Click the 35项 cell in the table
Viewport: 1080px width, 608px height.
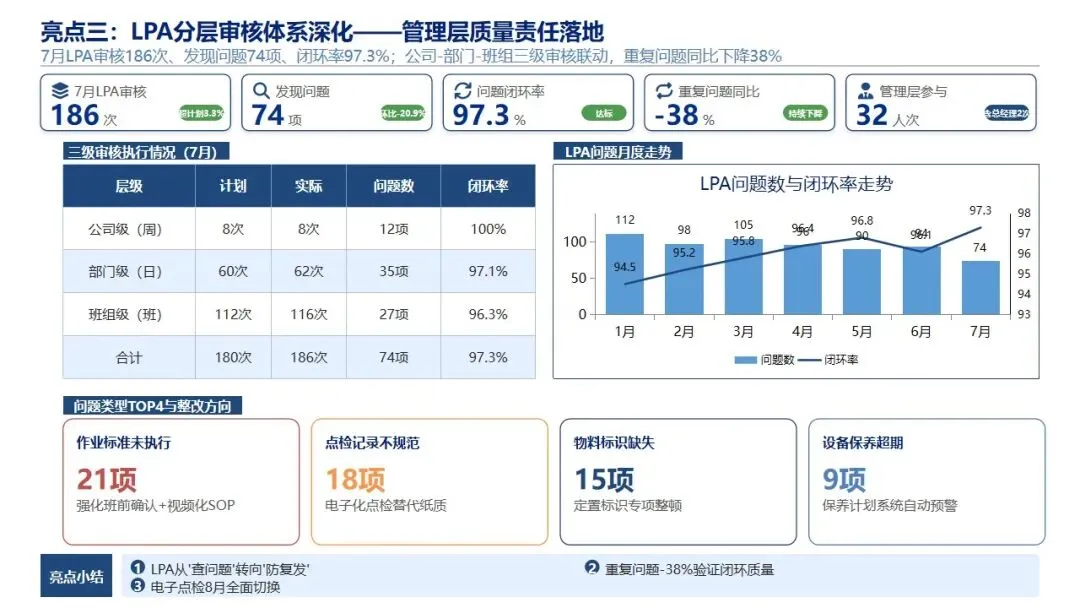click(393, 271)
